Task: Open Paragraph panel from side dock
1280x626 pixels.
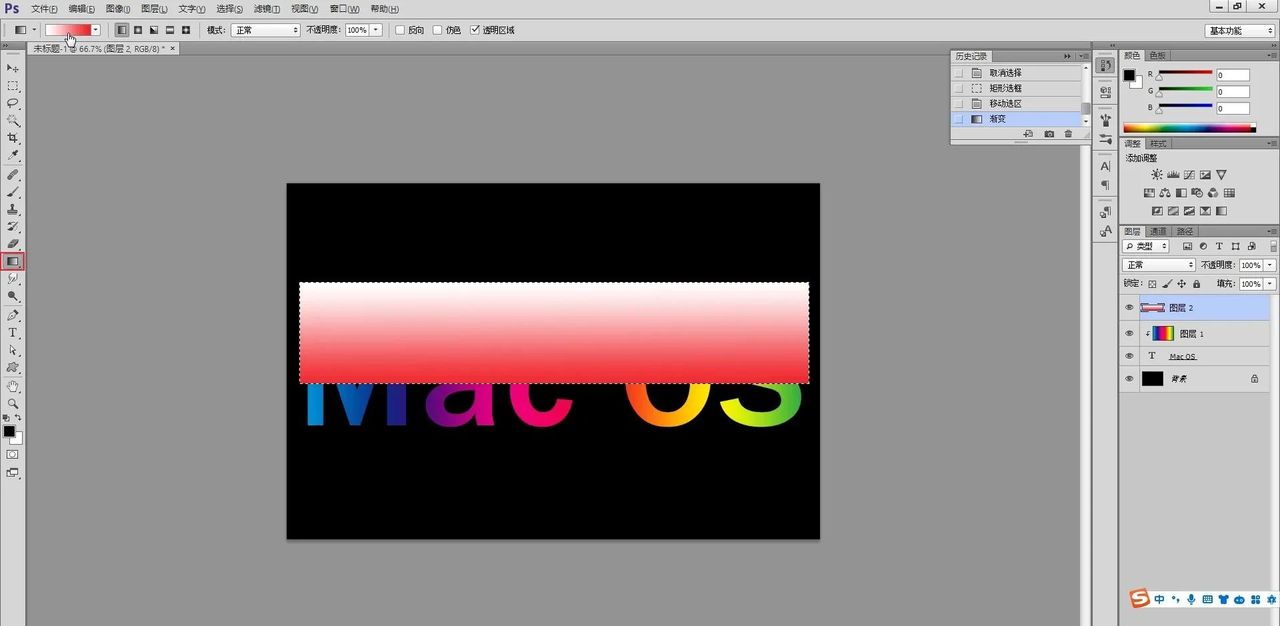Action: [1105, 185]
